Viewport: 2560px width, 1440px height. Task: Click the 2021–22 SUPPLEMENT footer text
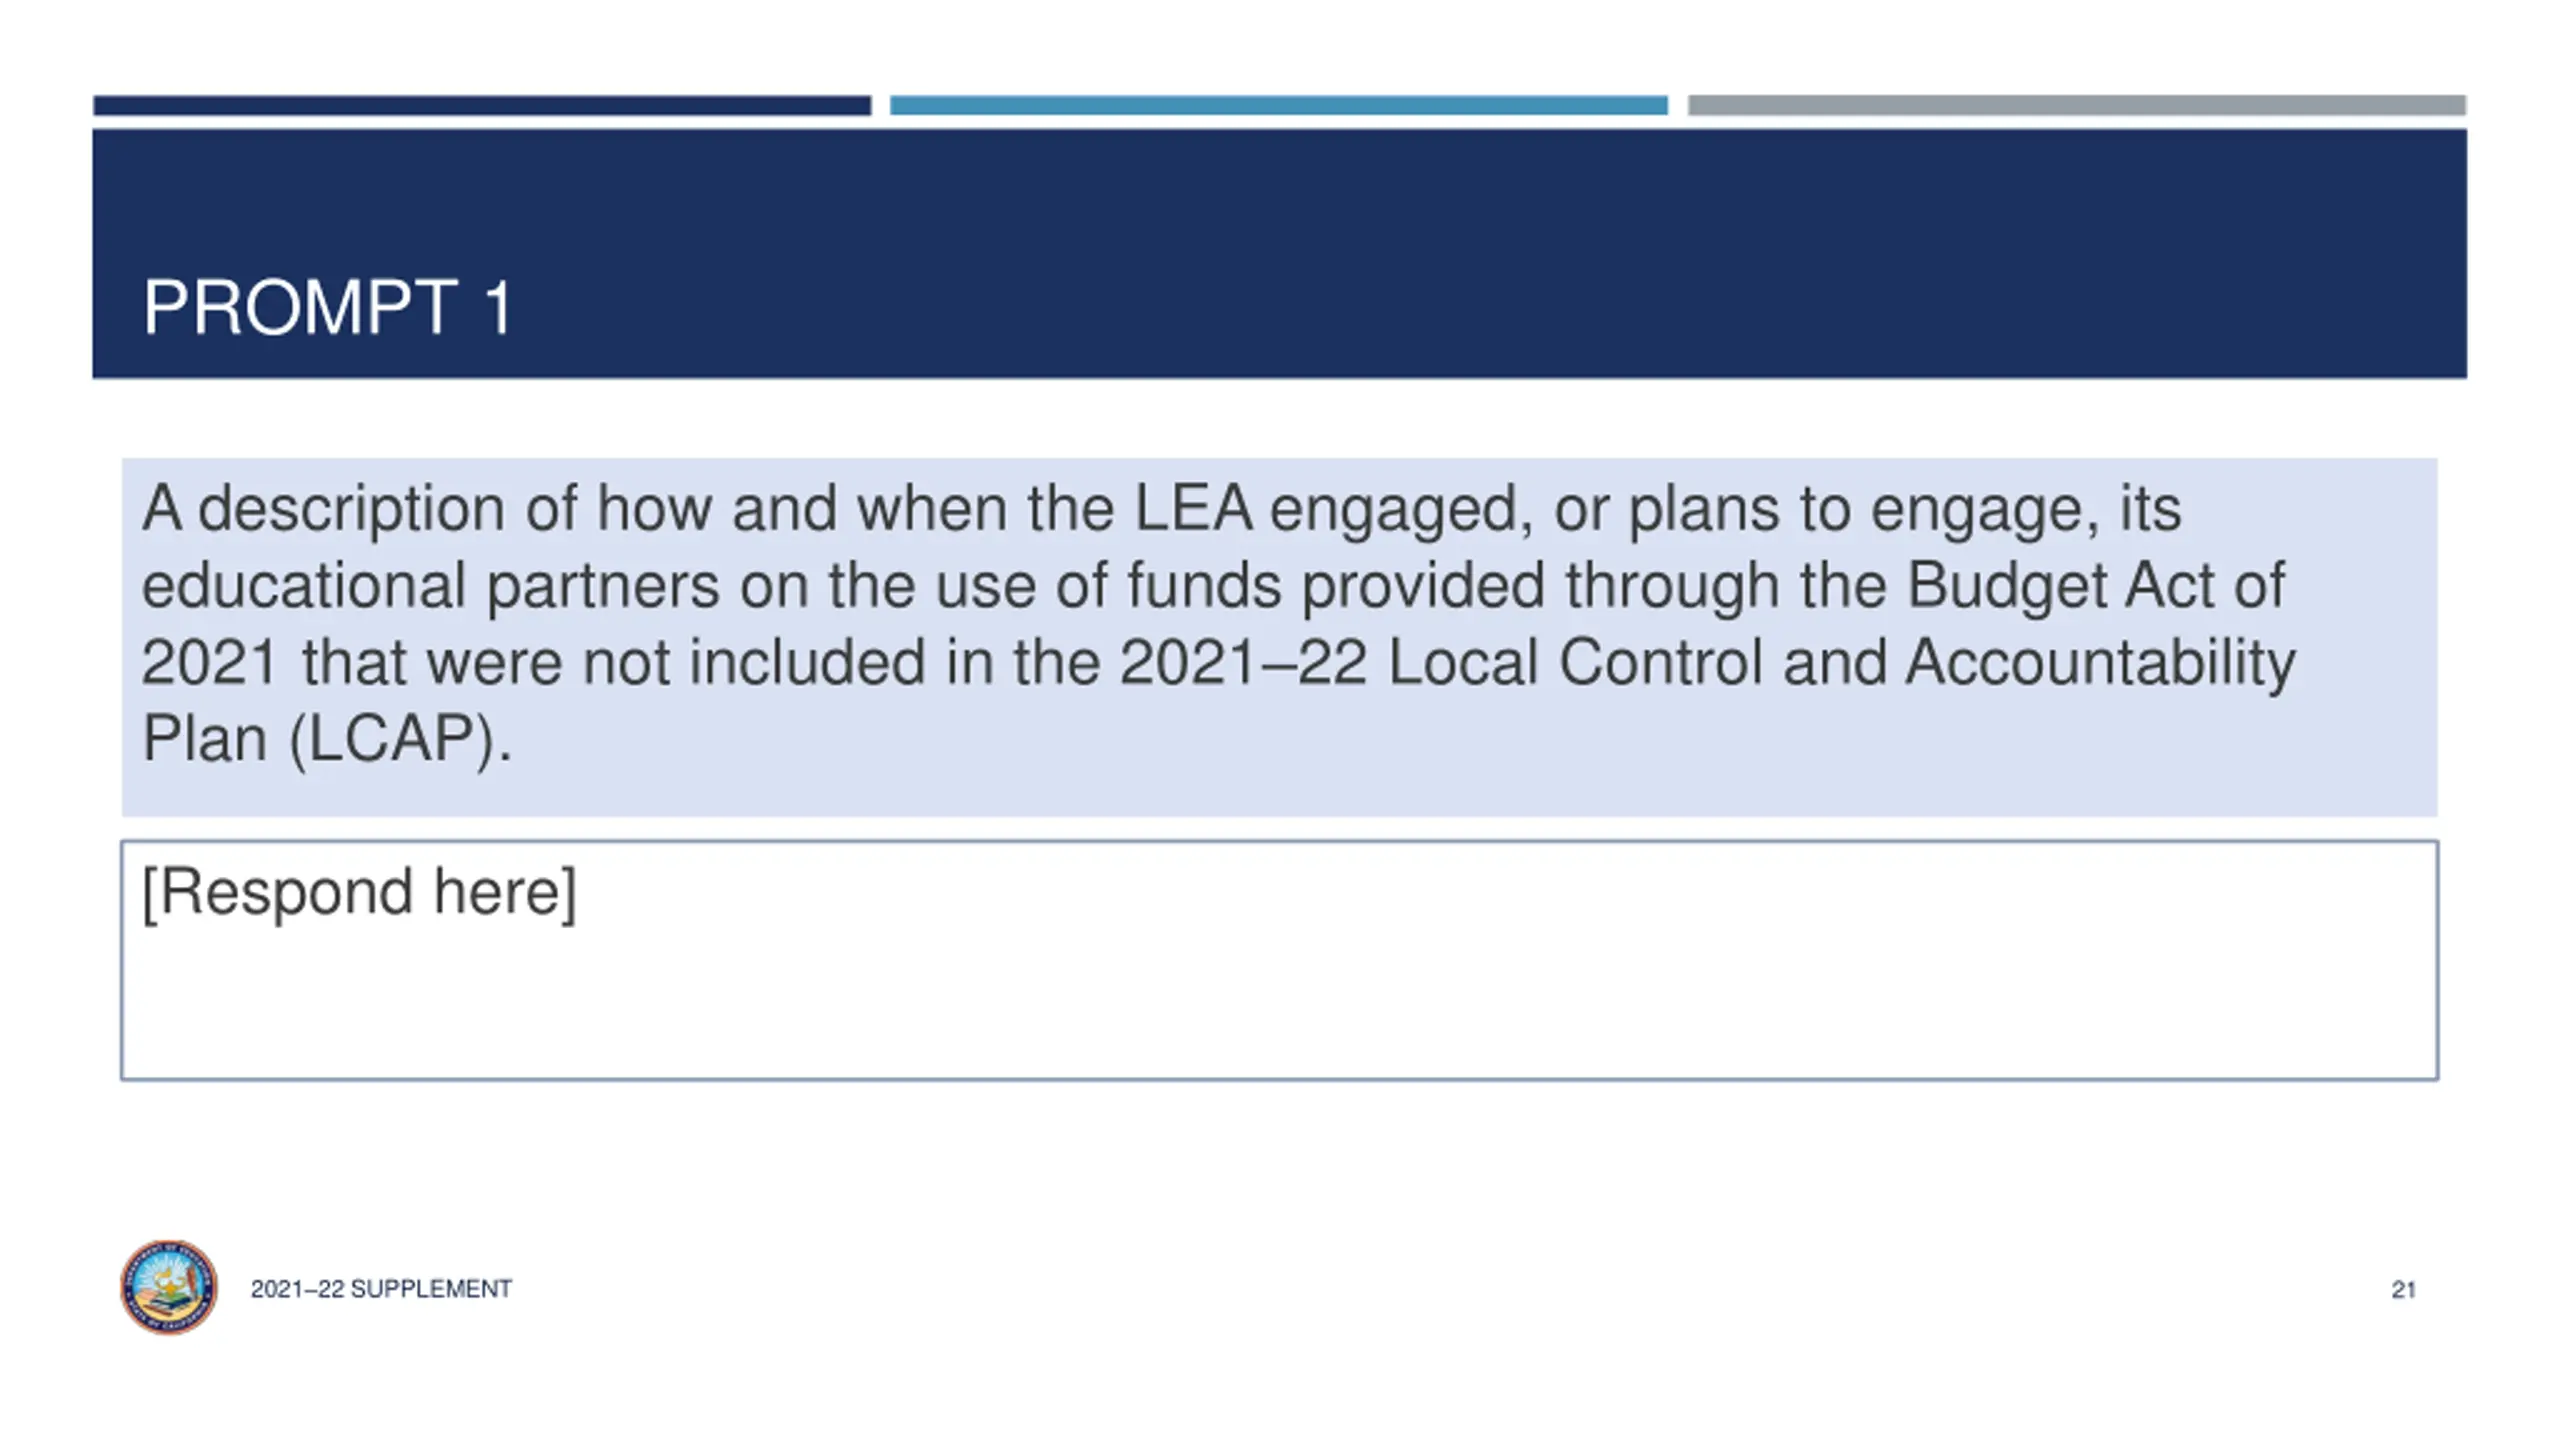pyautogui.click(x=381, y=1289)
